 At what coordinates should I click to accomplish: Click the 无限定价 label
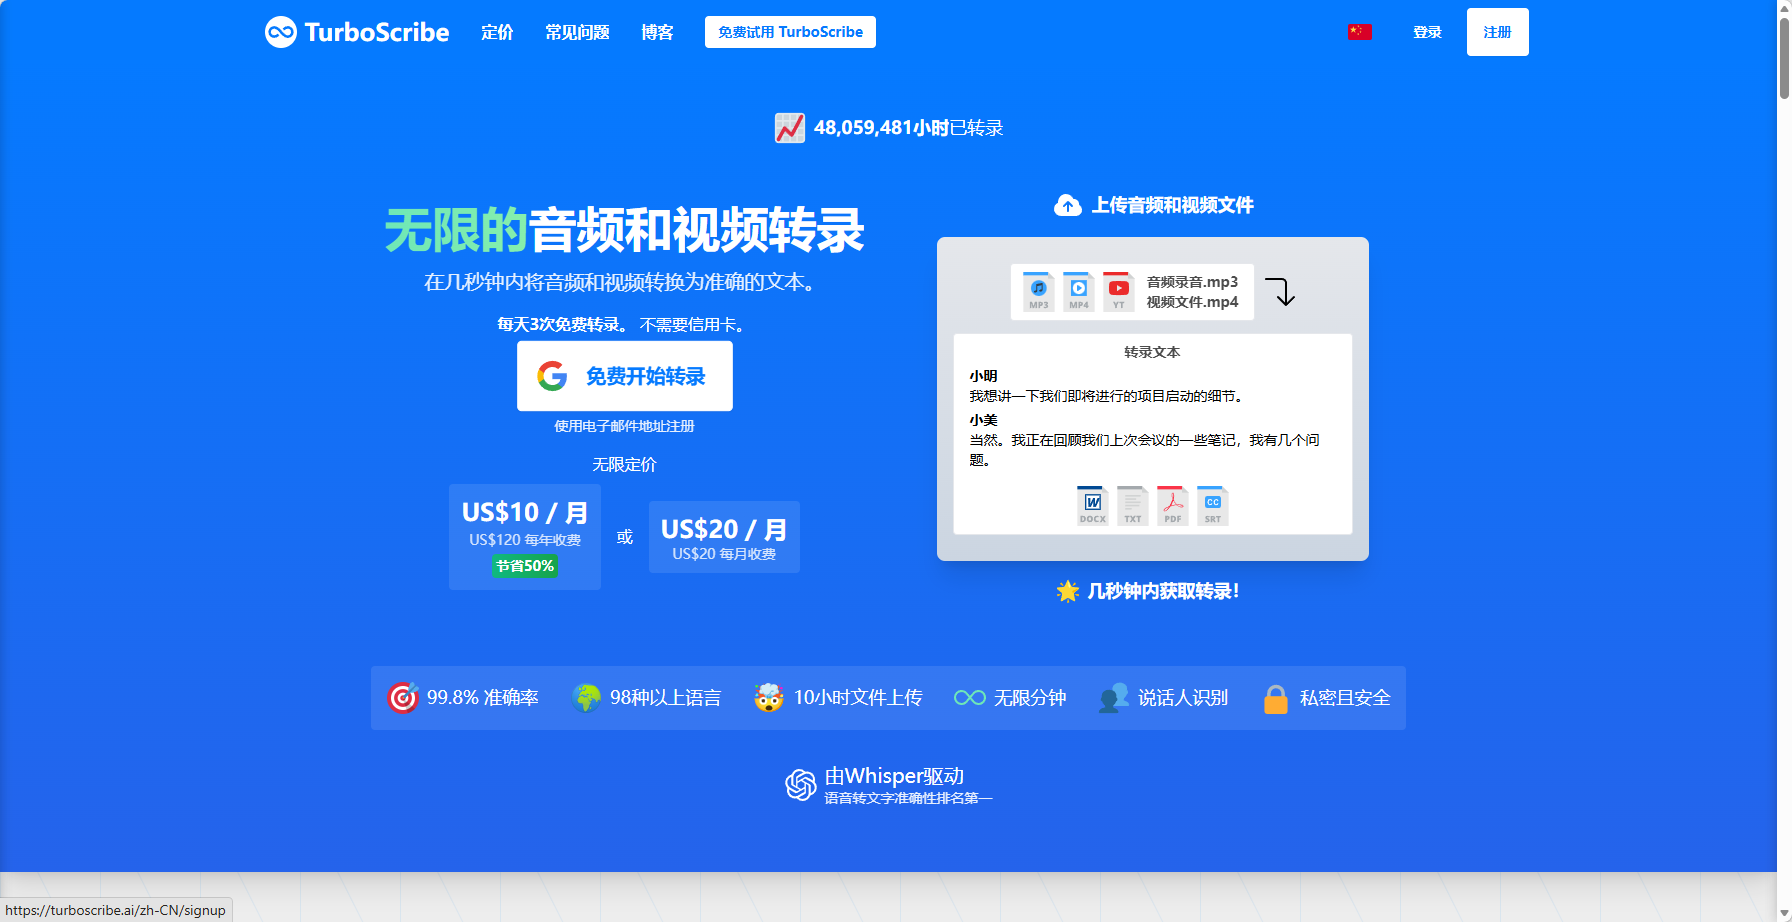click(624, 465)
